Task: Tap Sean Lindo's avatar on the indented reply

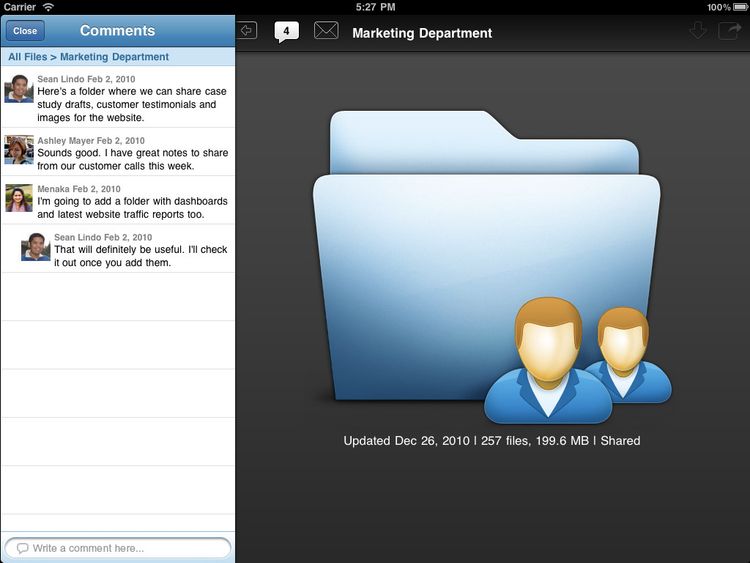Action: pyautogui.click(x=36, y=246)
